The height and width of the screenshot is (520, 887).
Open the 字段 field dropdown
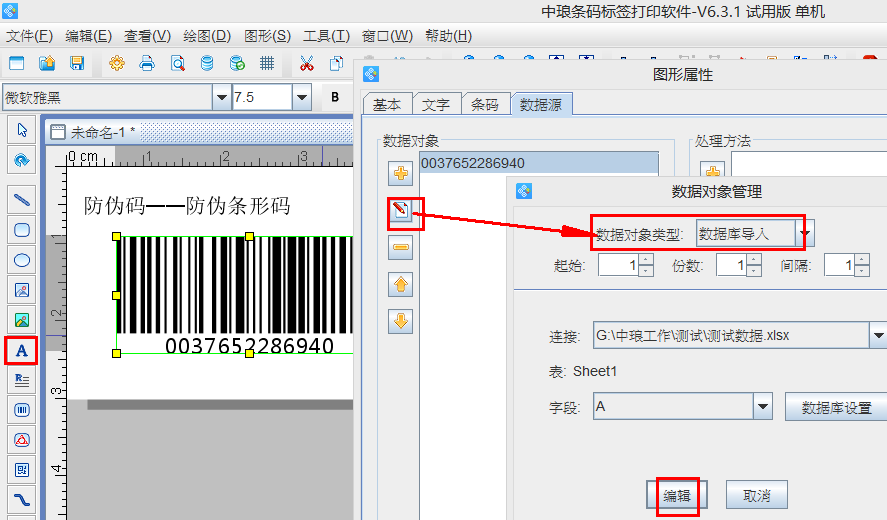click(x=763, y=406)
